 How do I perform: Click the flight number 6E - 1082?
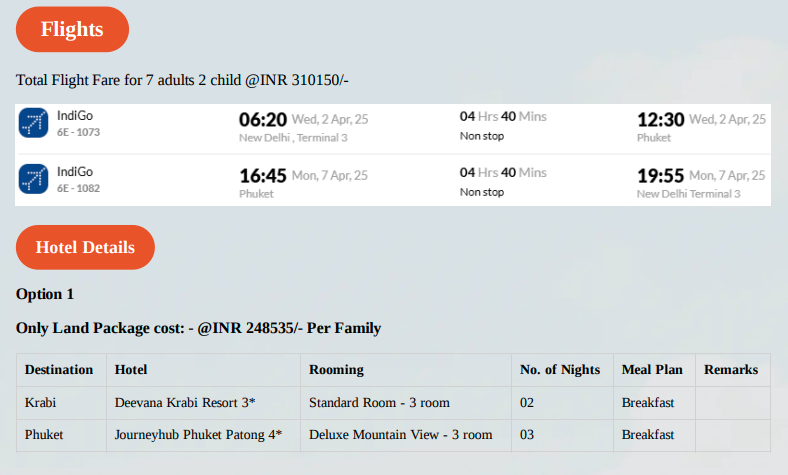coord(78,188)
